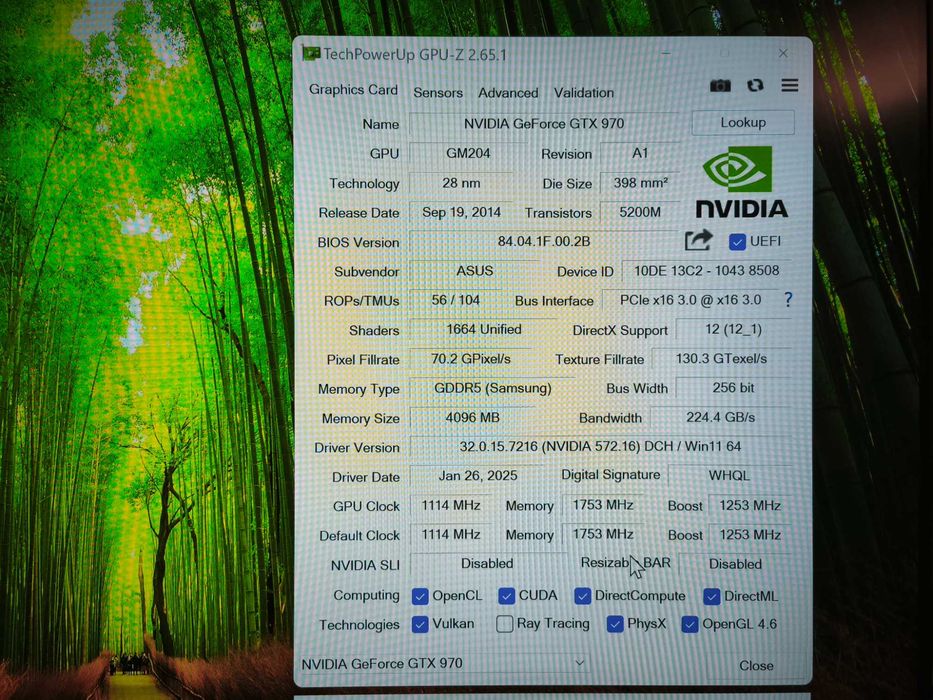Click the Device ID value 10DE 13C2

click(706, 271)
